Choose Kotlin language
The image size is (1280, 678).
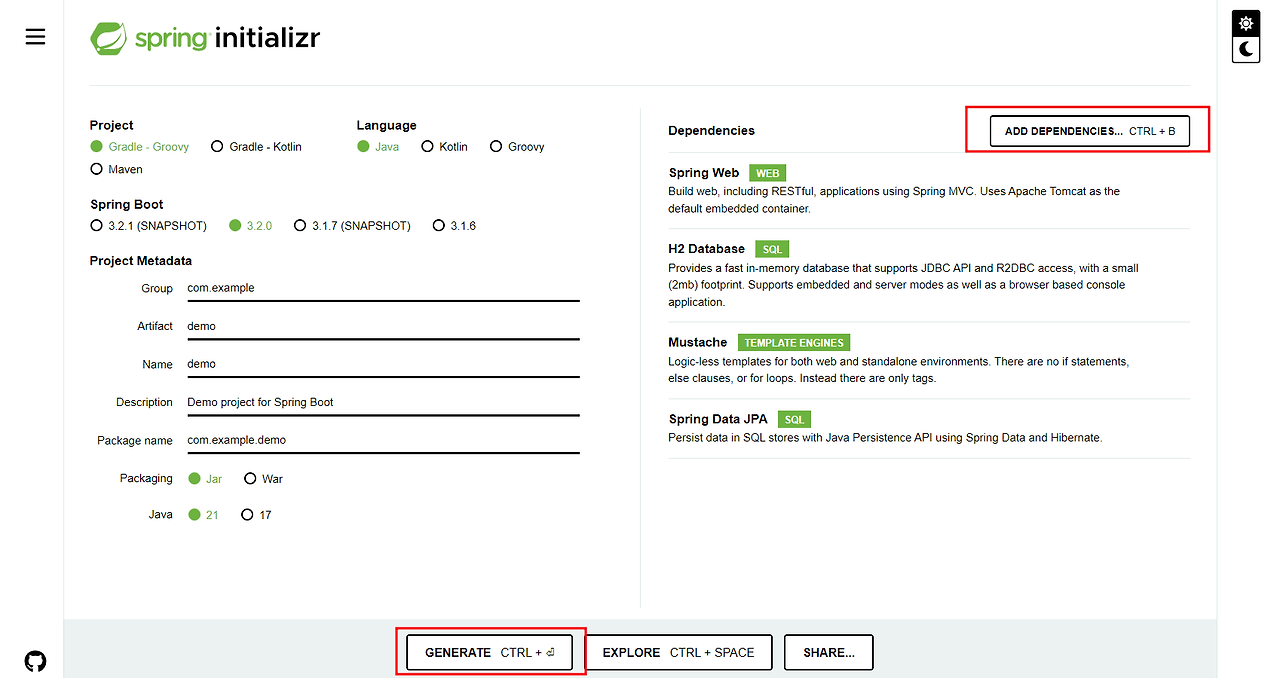pos(445,147)
